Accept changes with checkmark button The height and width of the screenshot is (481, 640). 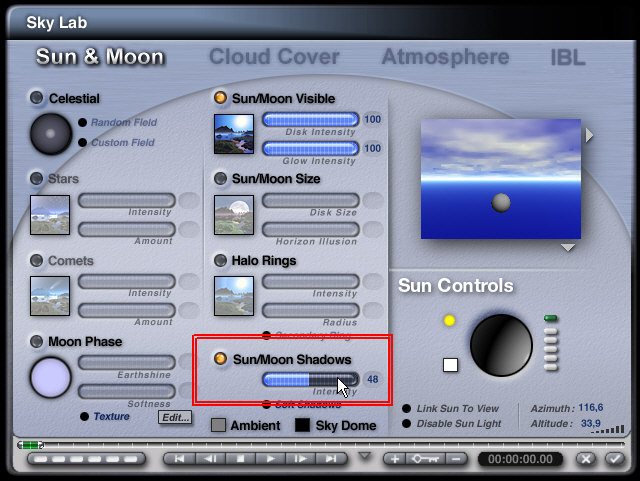[615, 459]
